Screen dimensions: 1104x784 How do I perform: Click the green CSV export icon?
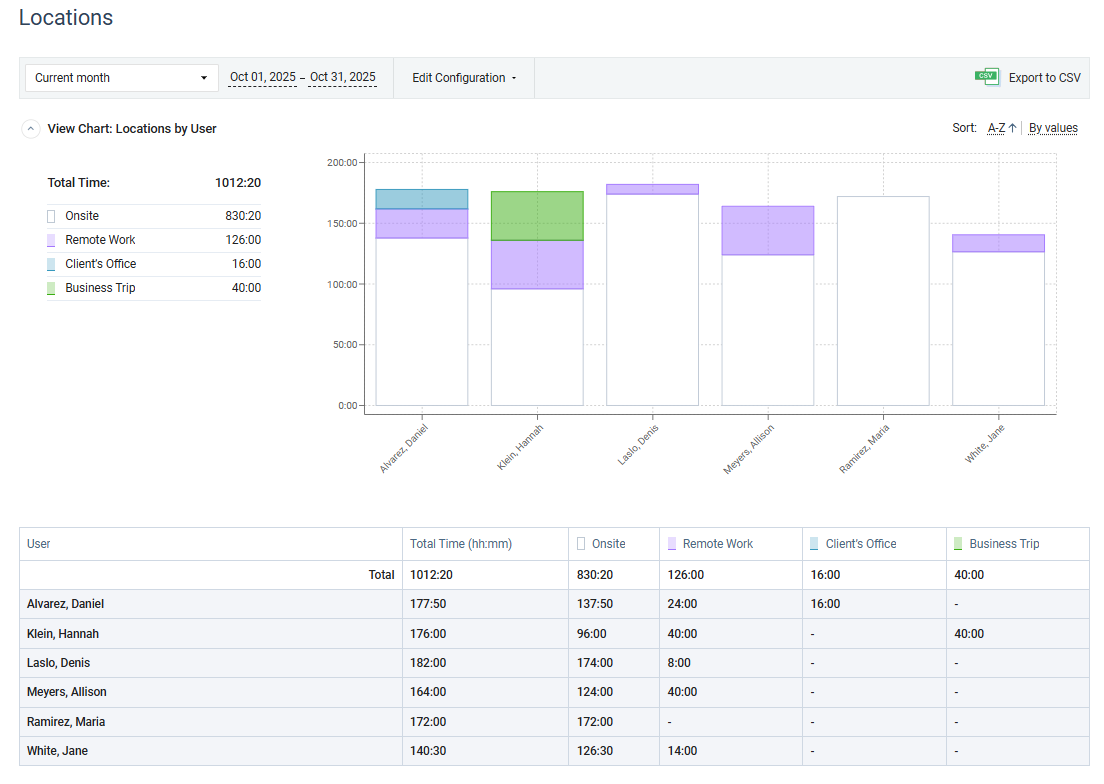[x=987, y=77]
